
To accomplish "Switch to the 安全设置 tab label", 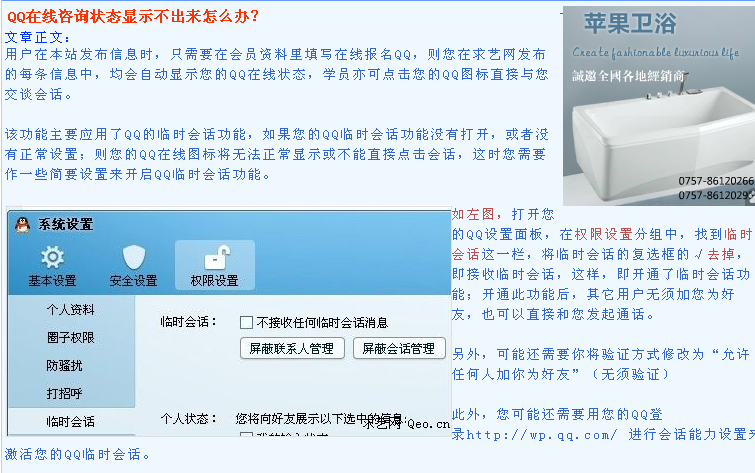I will click(134, 281).
